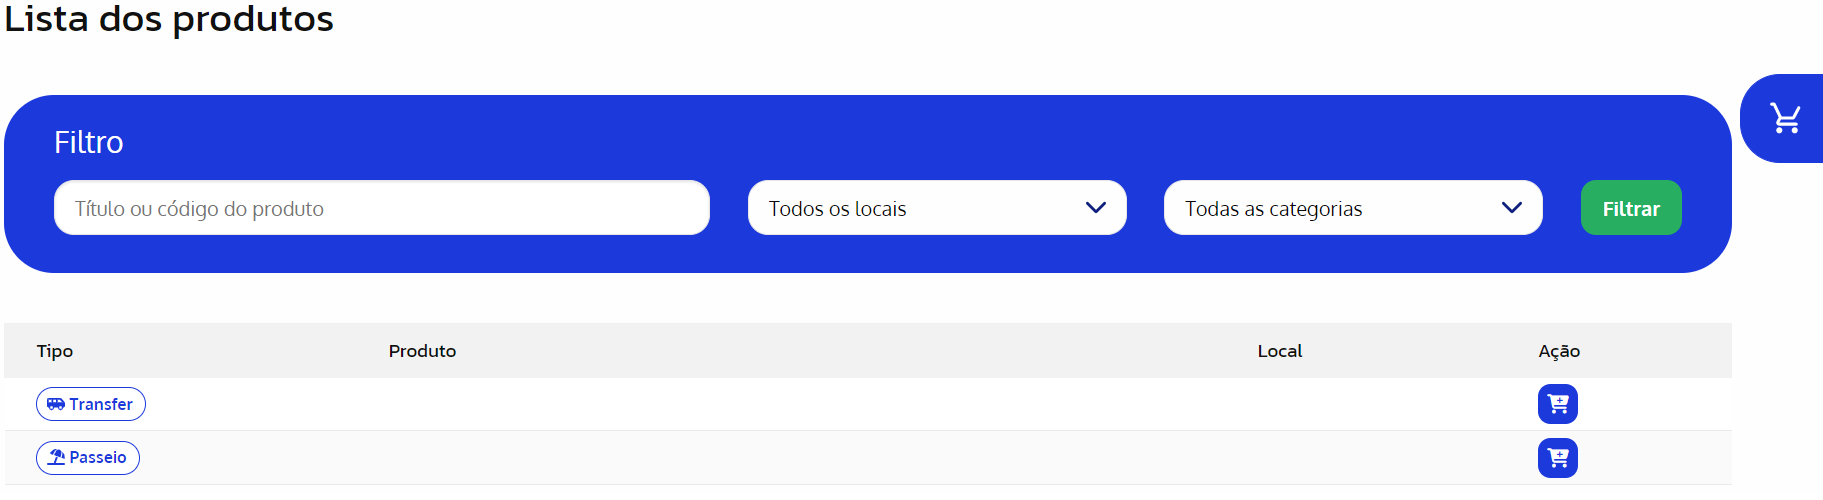Click the Ação column header
Viewport: 1823px width, 500px height.
pos(1558,351)
